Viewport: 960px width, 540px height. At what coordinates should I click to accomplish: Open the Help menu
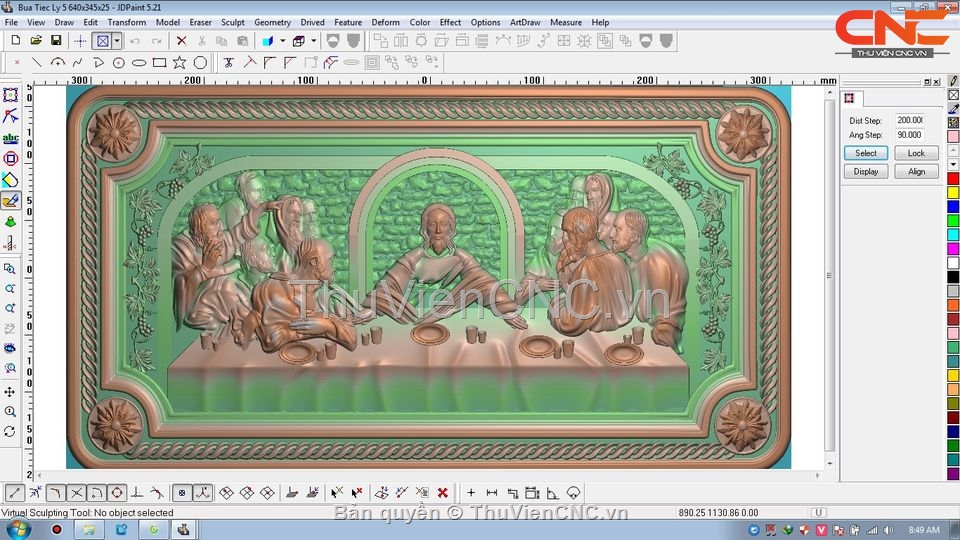[x=600, y=22]
